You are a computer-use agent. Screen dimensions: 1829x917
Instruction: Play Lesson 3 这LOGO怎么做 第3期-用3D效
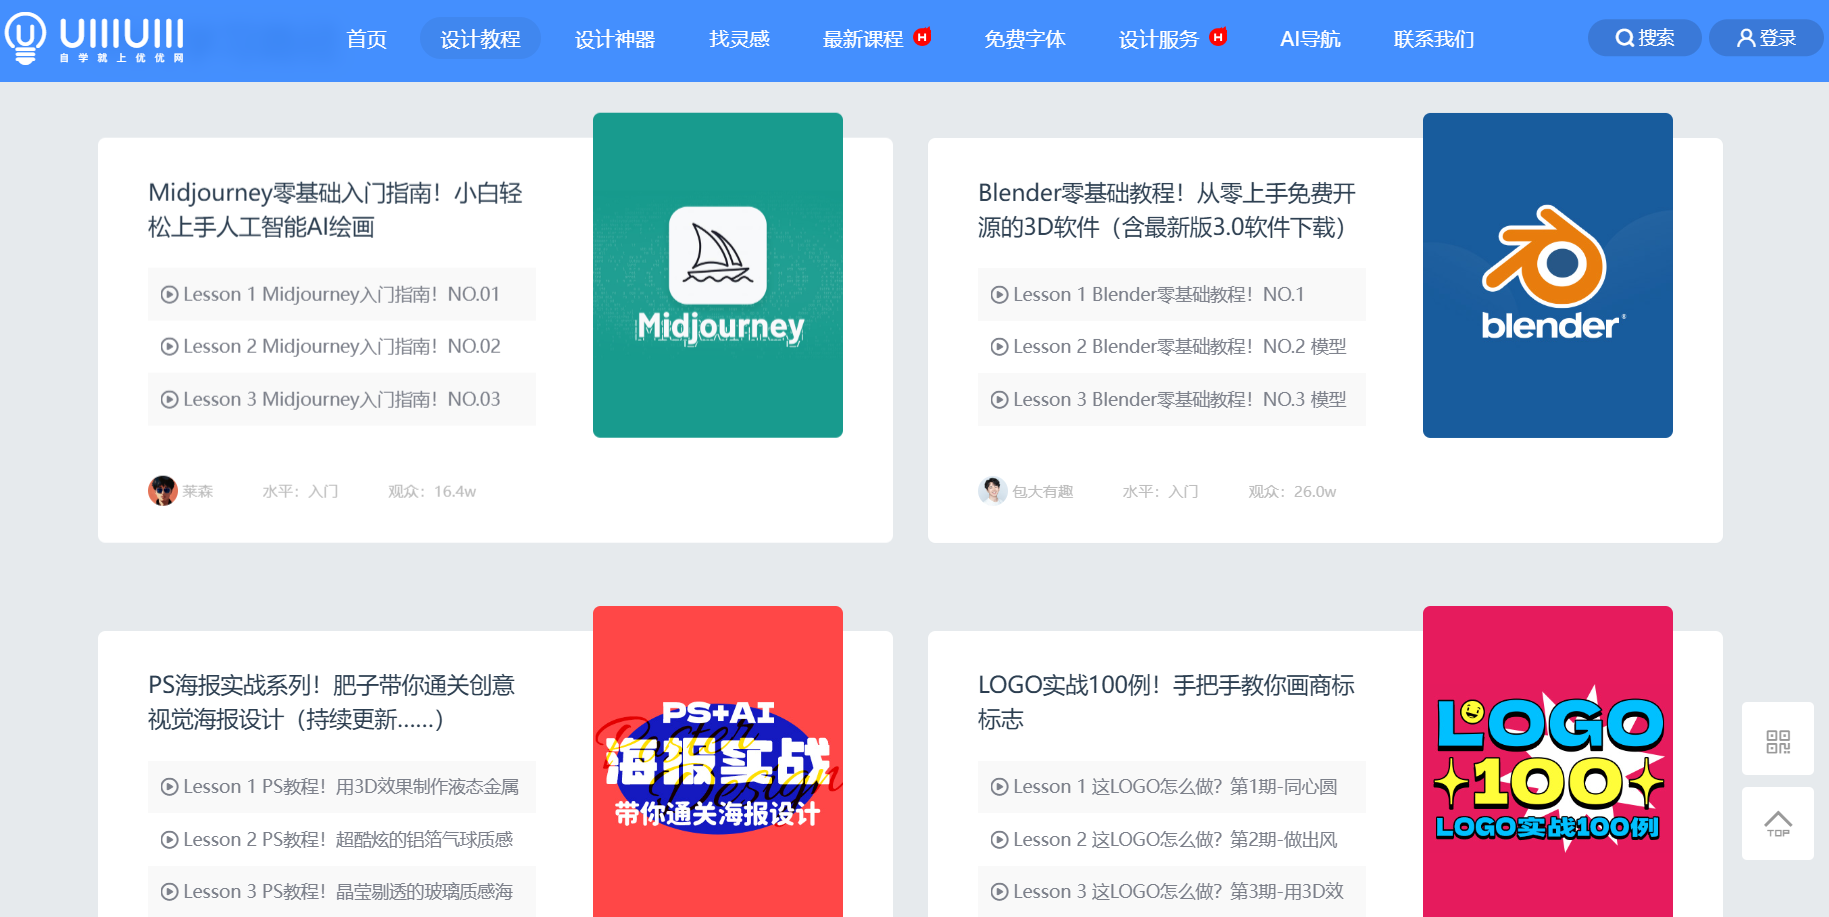[x=1172, y=891]
